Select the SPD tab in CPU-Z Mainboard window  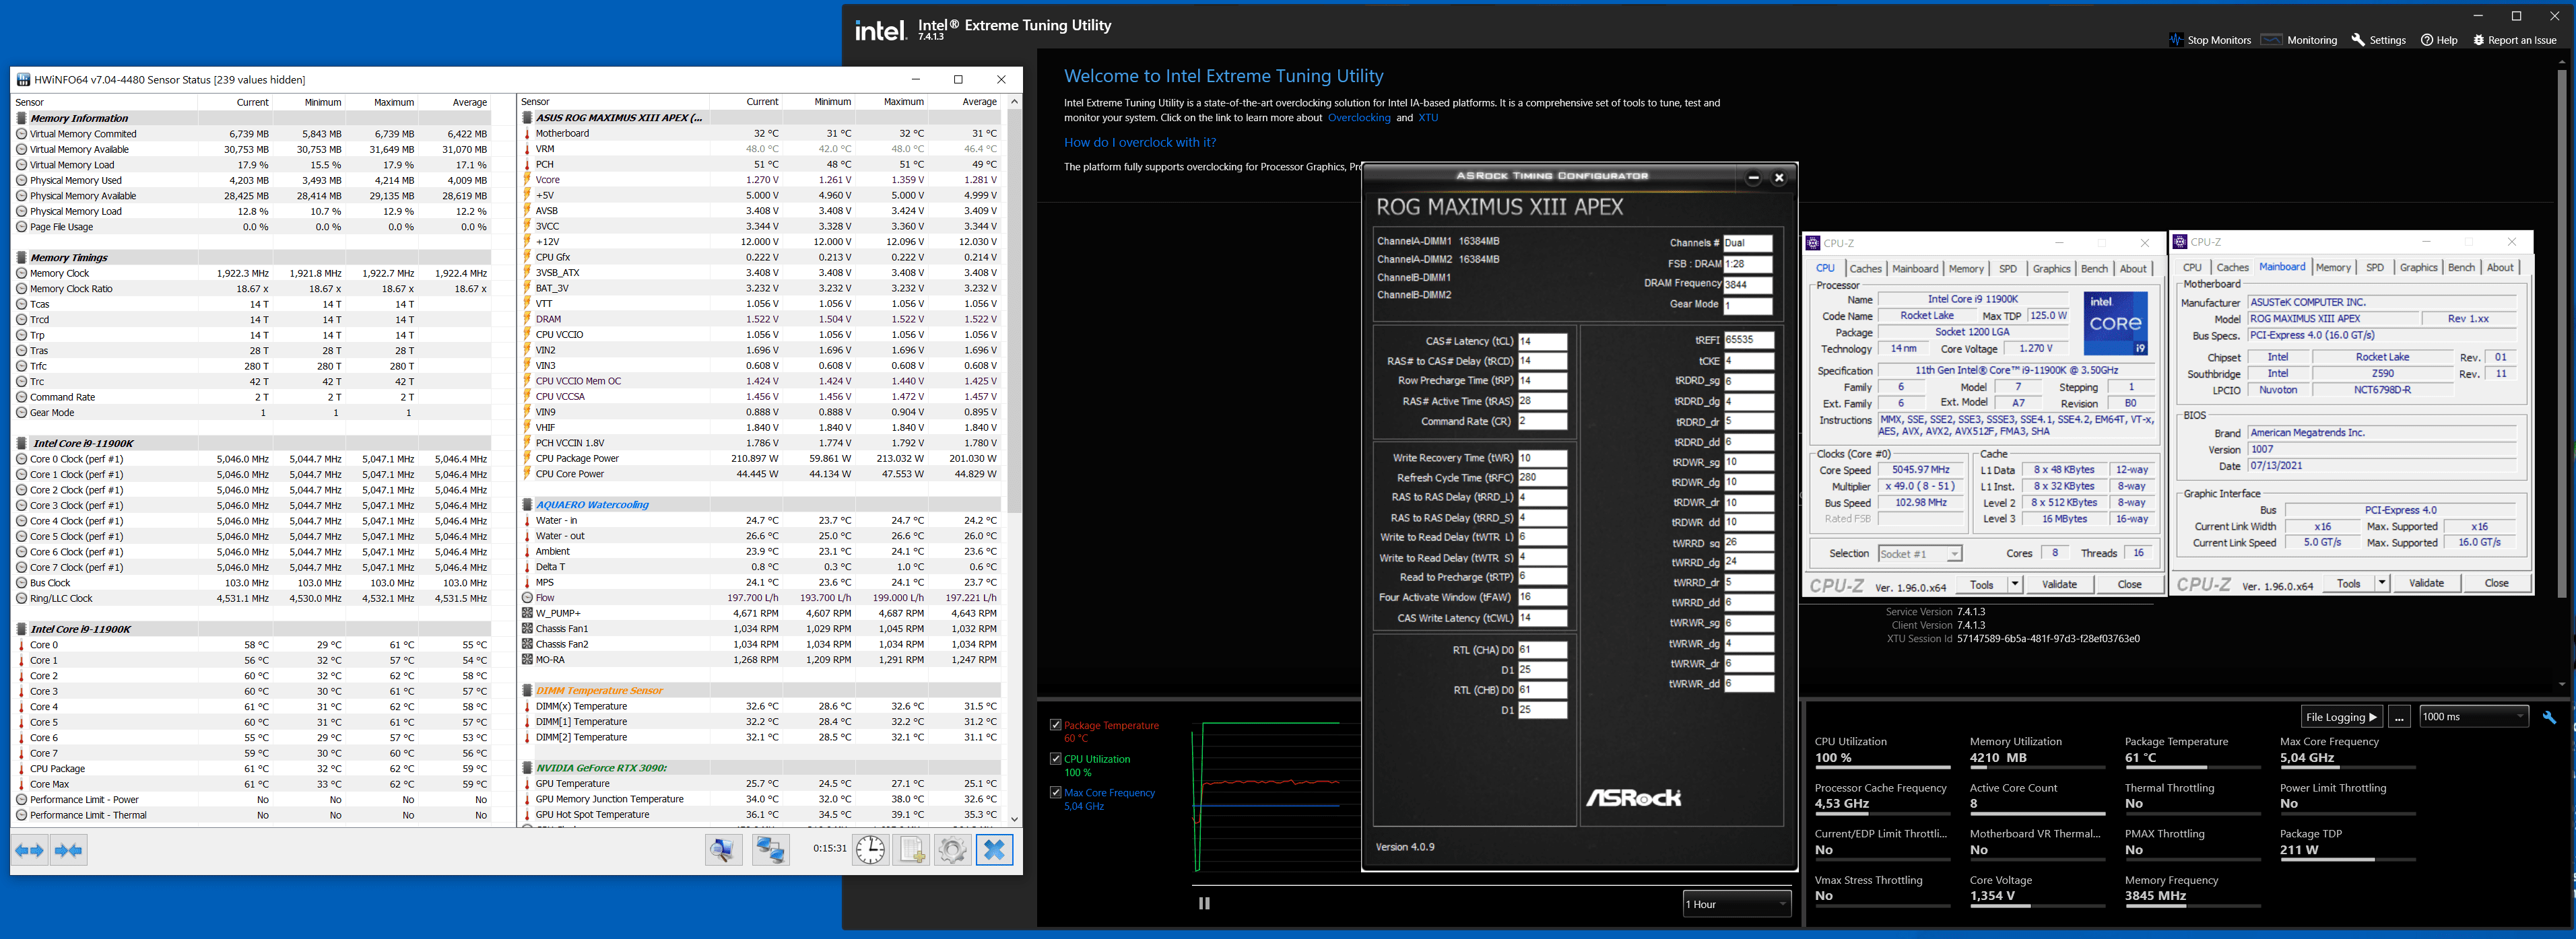pyautogui.click(x=2374, y=268)
